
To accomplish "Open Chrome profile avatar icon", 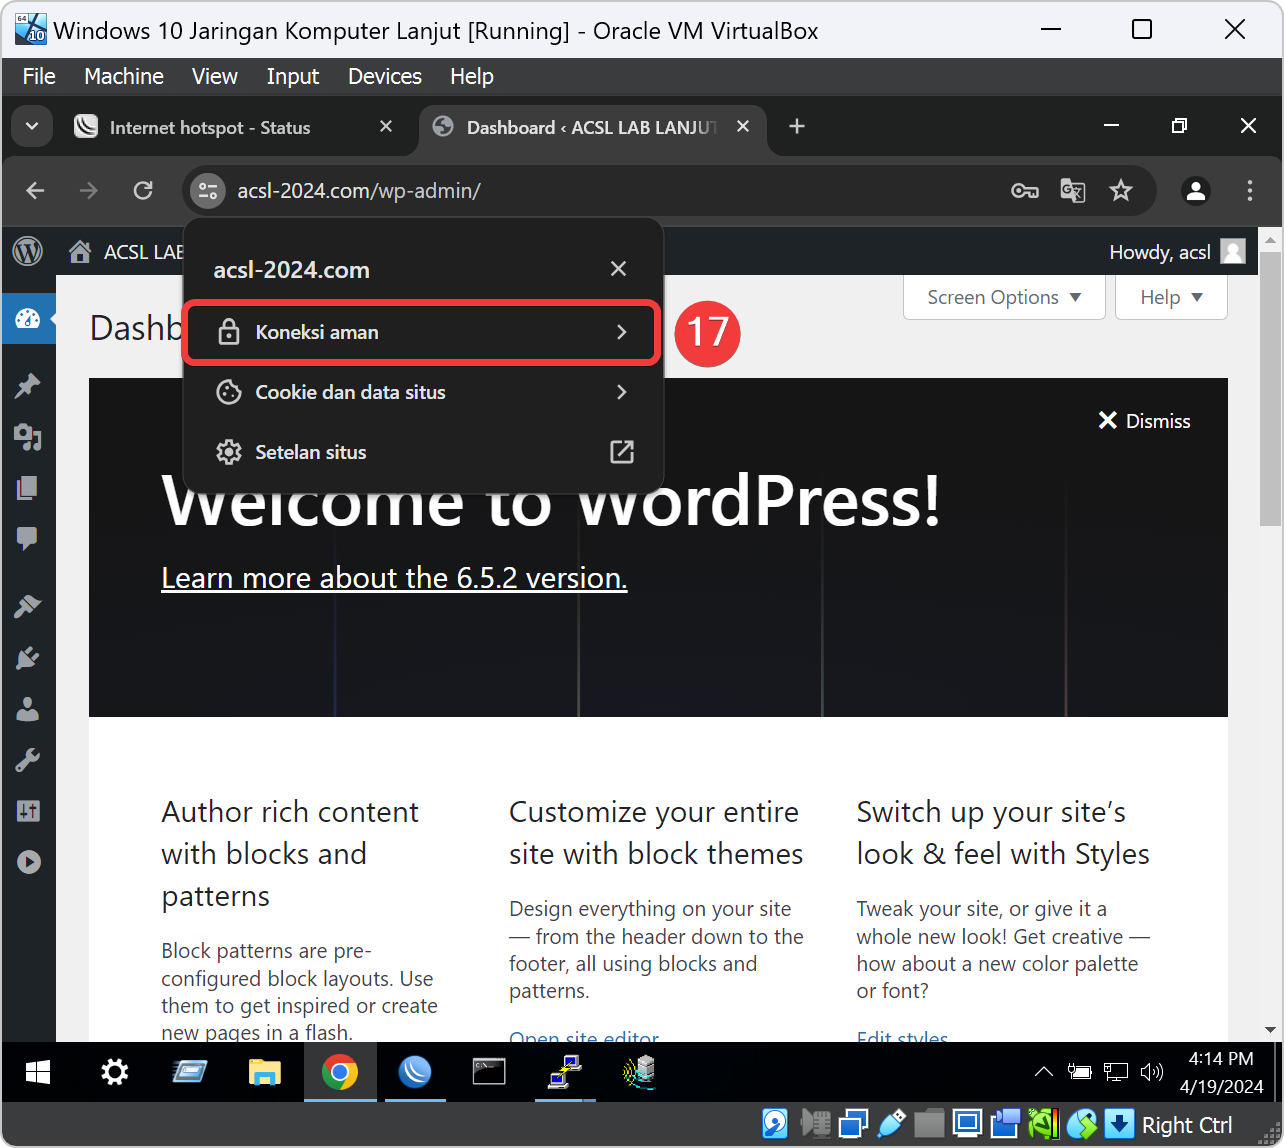I will coord(1195,191).
